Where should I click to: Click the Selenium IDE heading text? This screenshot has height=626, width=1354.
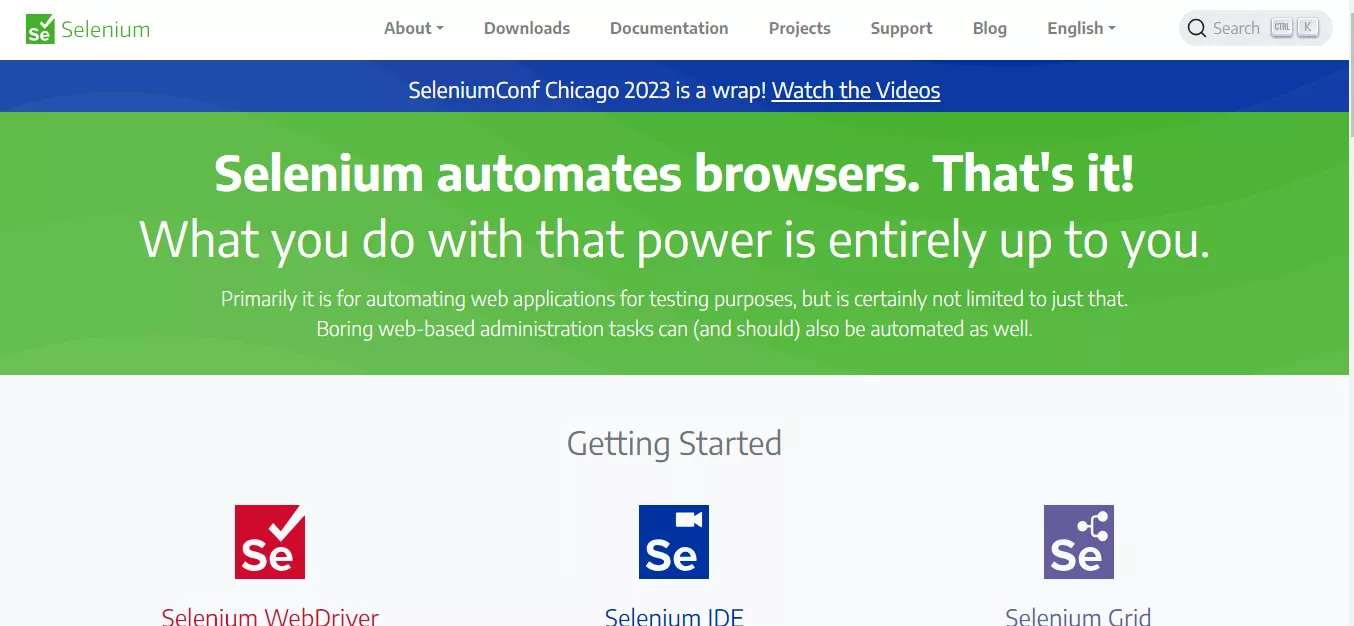[674, 616]
